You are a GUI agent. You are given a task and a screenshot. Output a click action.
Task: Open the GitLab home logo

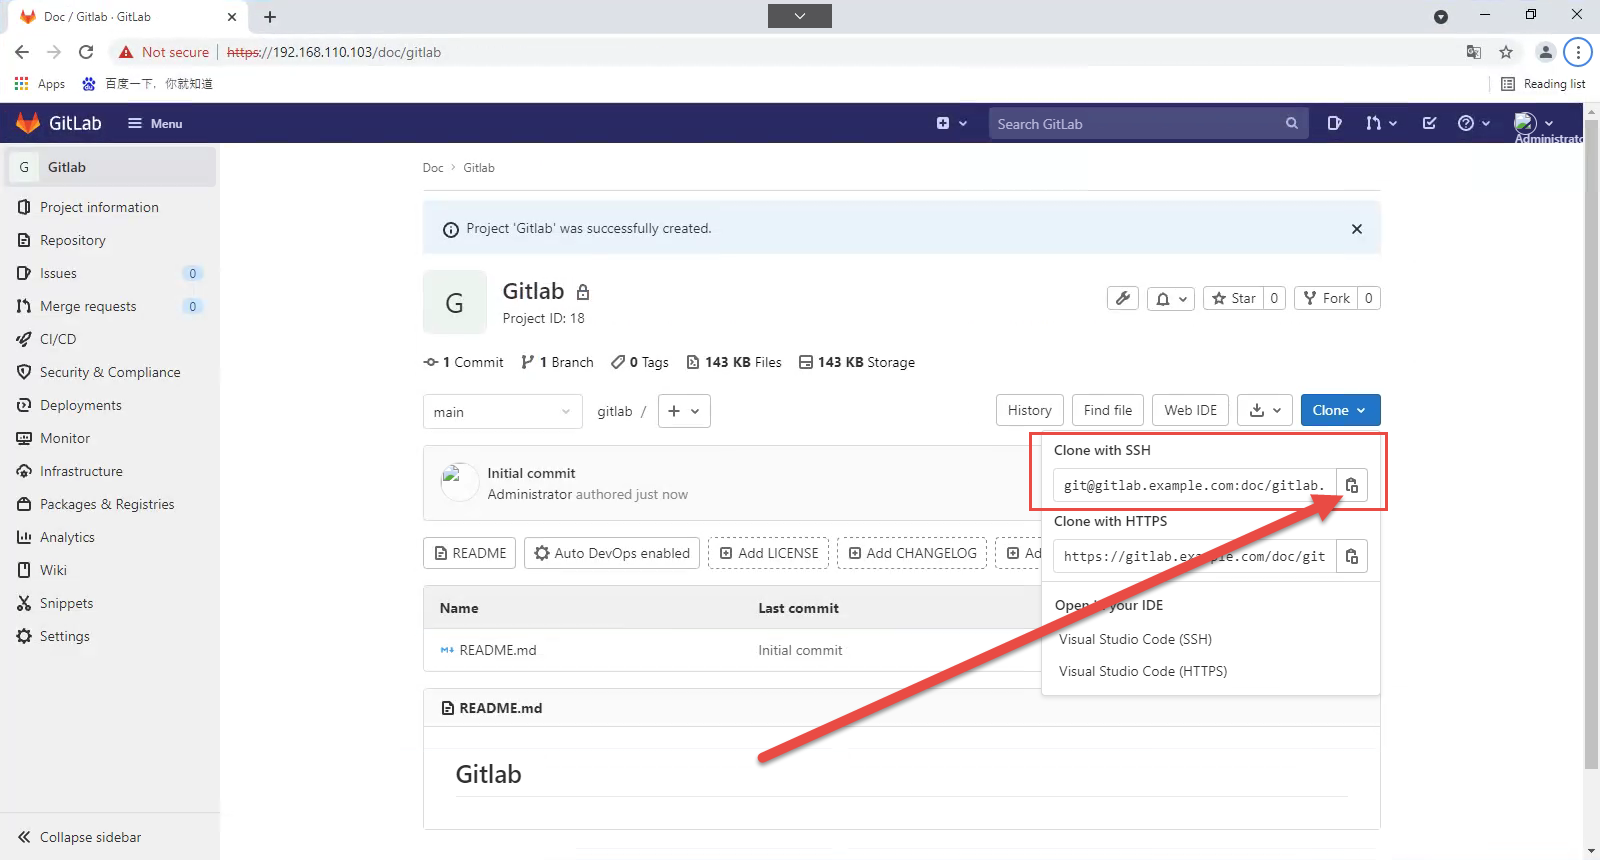coord(59,123)
